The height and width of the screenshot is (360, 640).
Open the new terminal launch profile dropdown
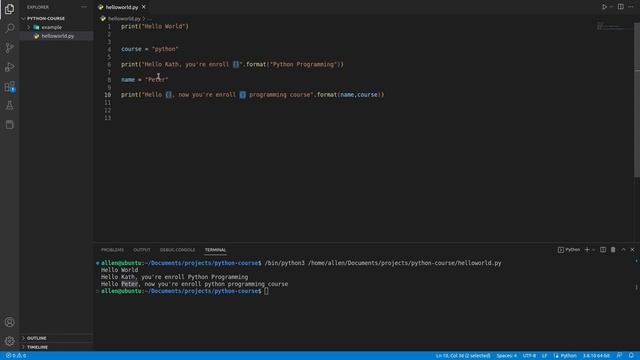[x=593, y=250]
